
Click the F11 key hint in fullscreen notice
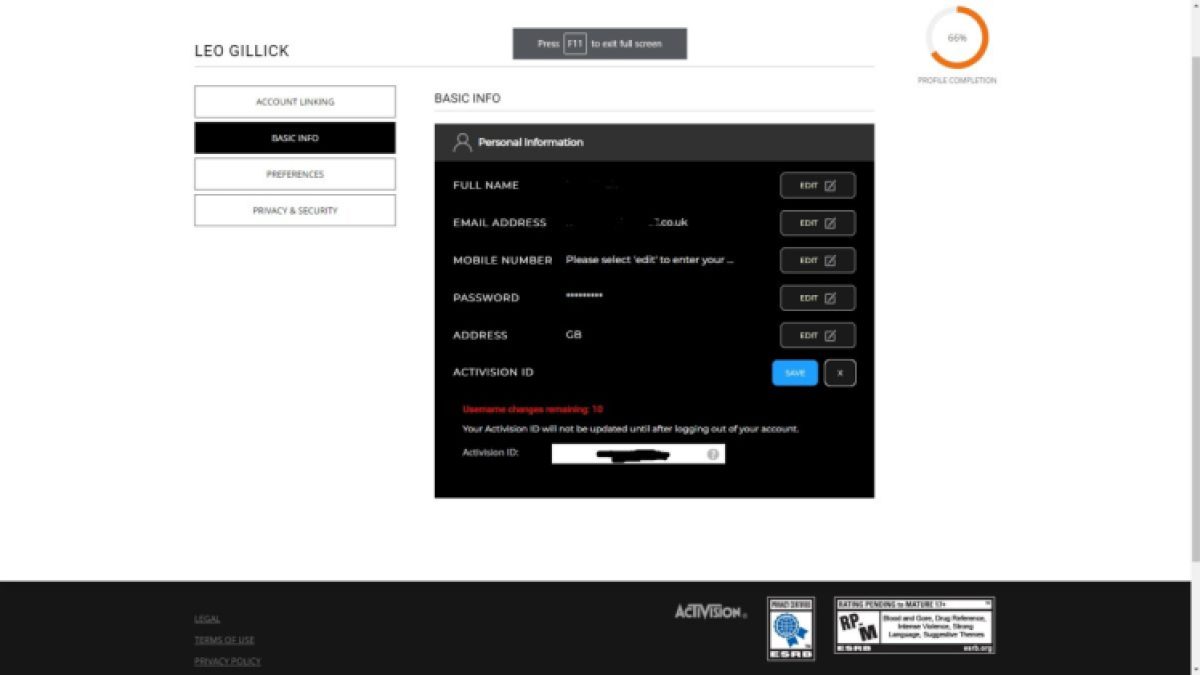click(x=575, y=44)
